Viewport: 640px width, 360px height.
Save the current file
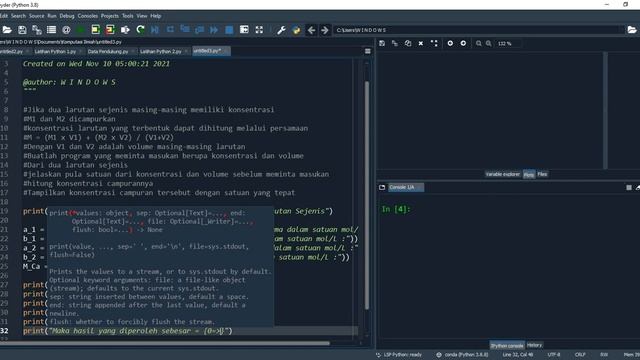click(22, 30)
